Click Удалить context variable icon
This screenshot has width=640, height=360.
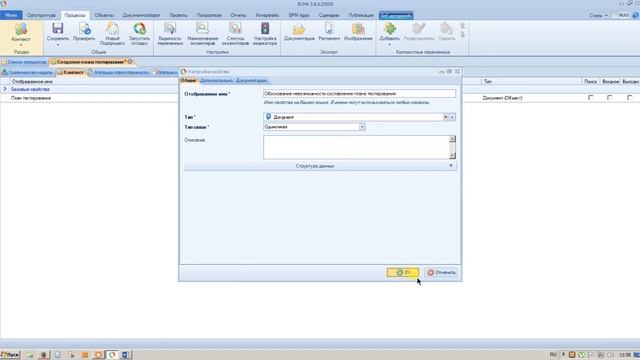[x=447, y=29]
